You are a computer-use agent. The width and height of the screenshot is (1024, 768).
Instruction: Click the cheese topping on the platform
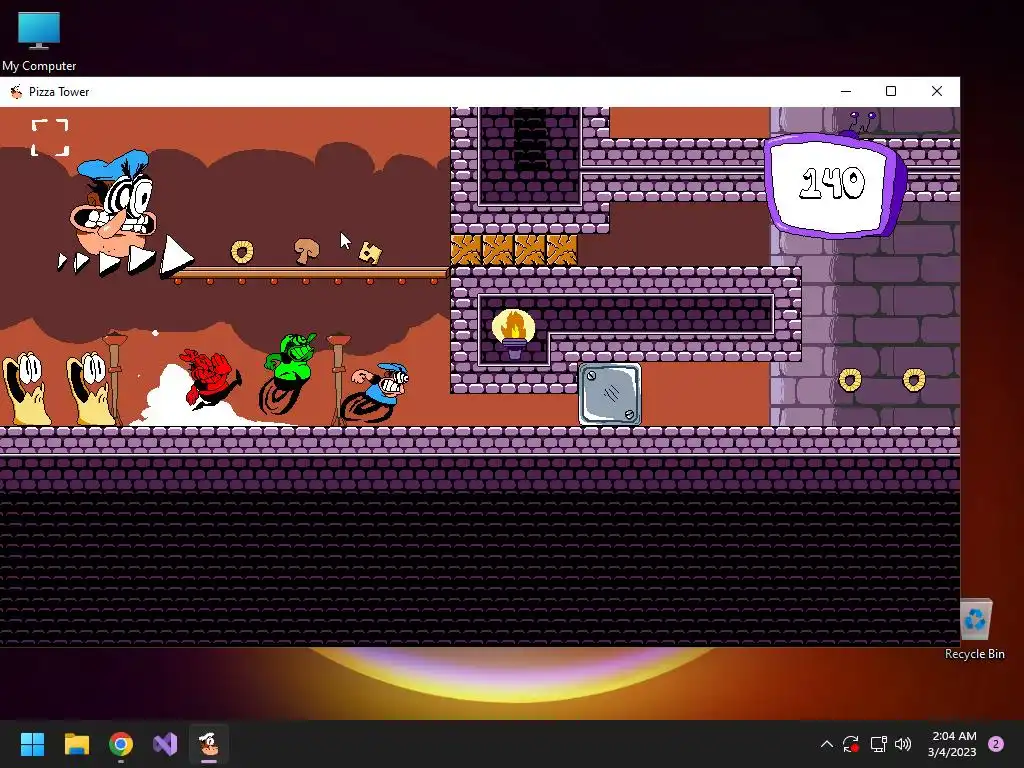point(370,253)
